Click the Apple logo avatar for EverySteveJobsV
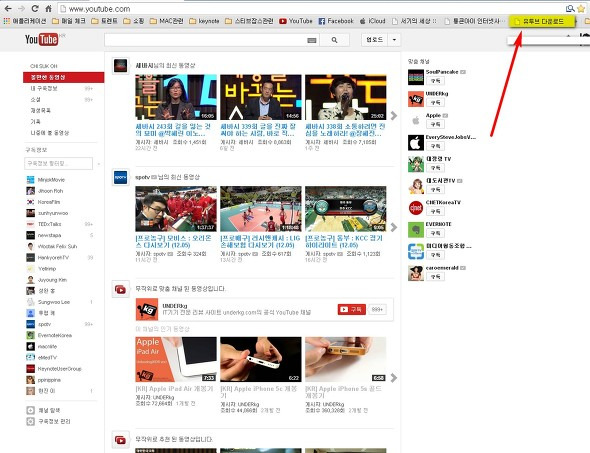Viewport: 590px width, 453px height. coord(416,143)
